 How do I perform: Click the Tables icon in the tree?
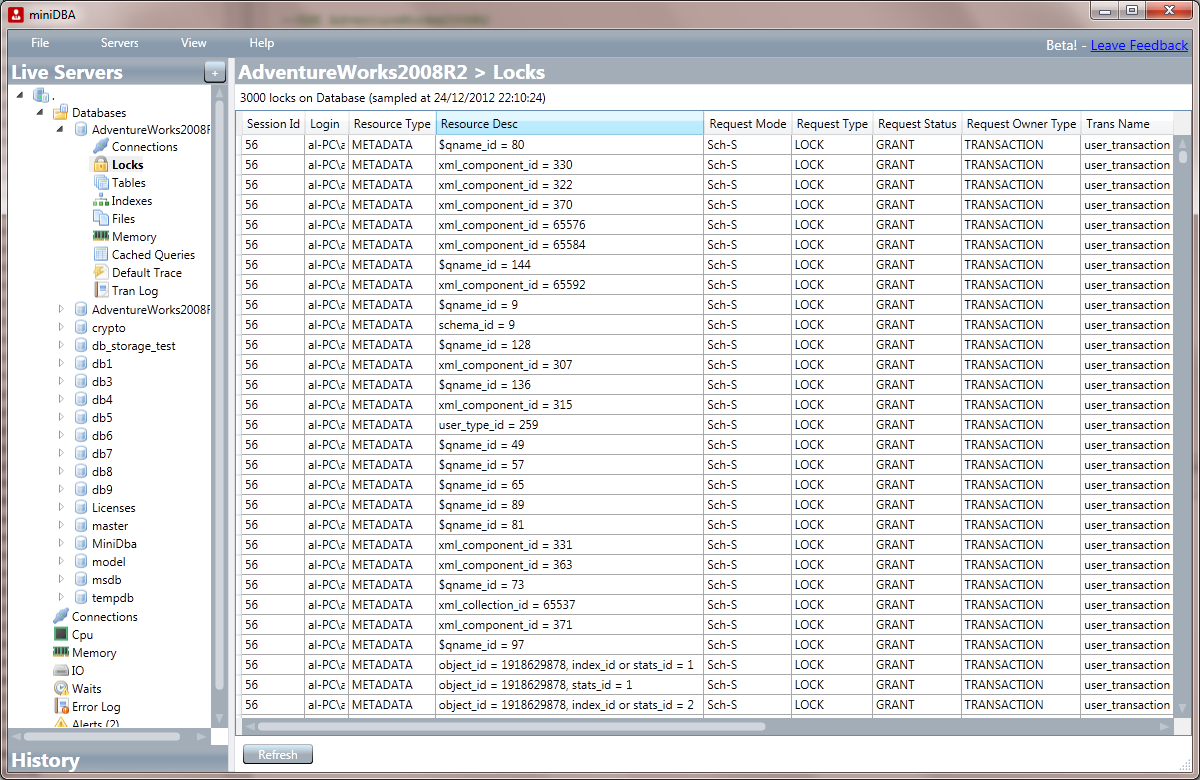click(x=101, y=182)
